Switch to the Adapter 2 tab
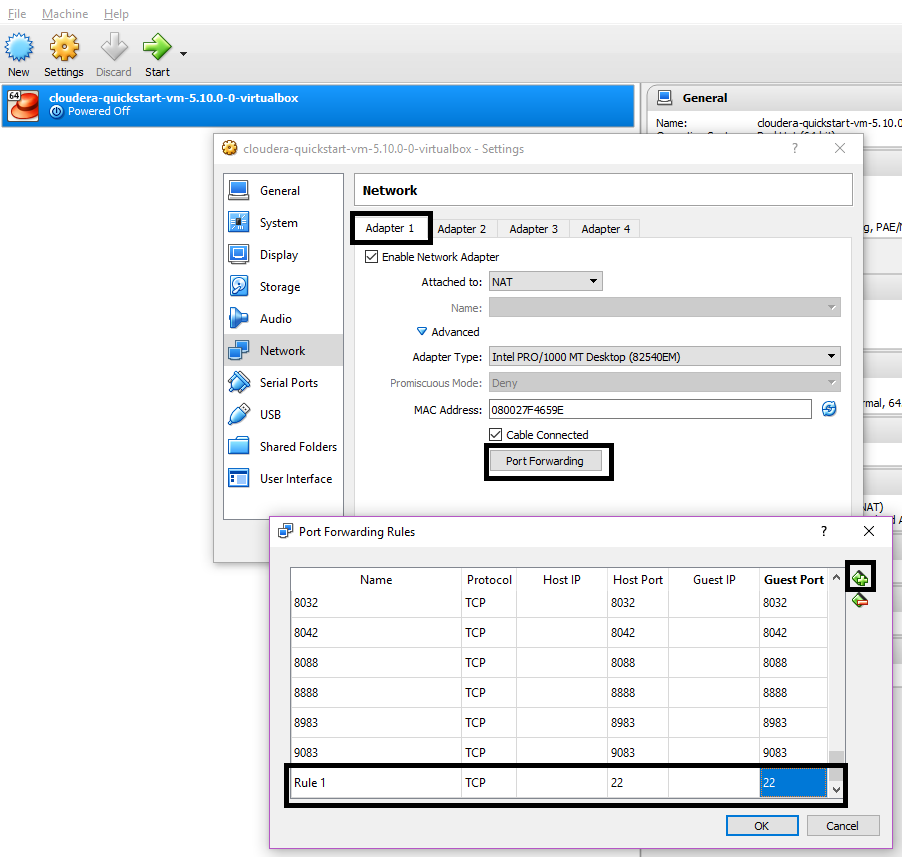The width and height of the screenshot is (902, 857). point(462,229)
